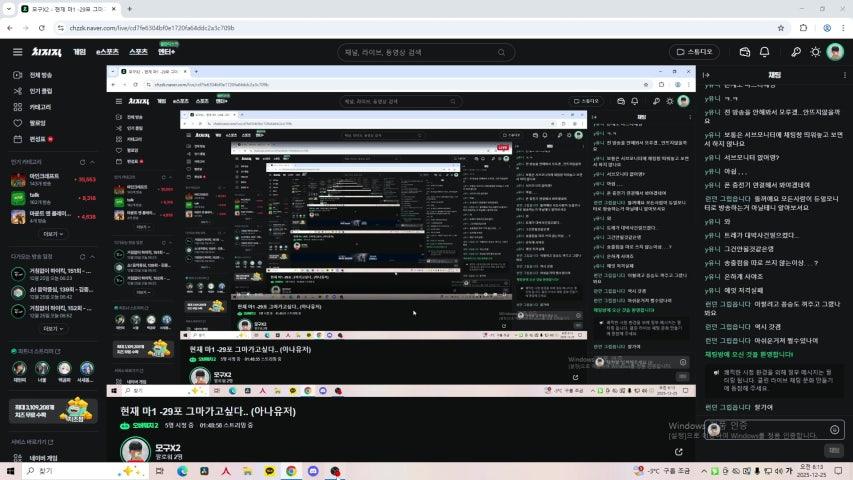Reload the page in the browser toolbar

point(42,28)
